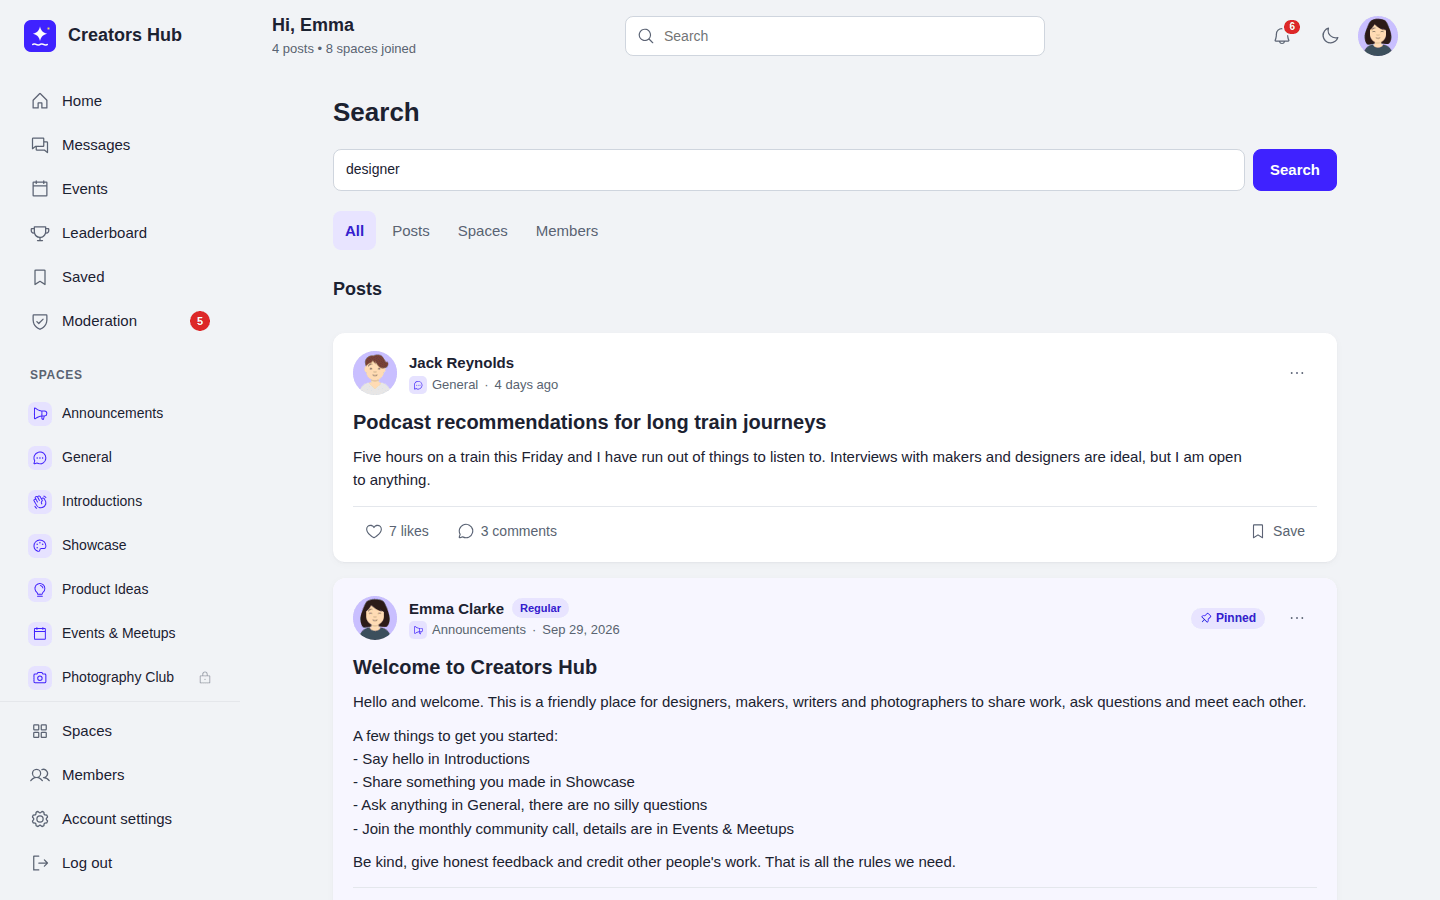Open the Welcome to Creators Hub post

[475, 667]
